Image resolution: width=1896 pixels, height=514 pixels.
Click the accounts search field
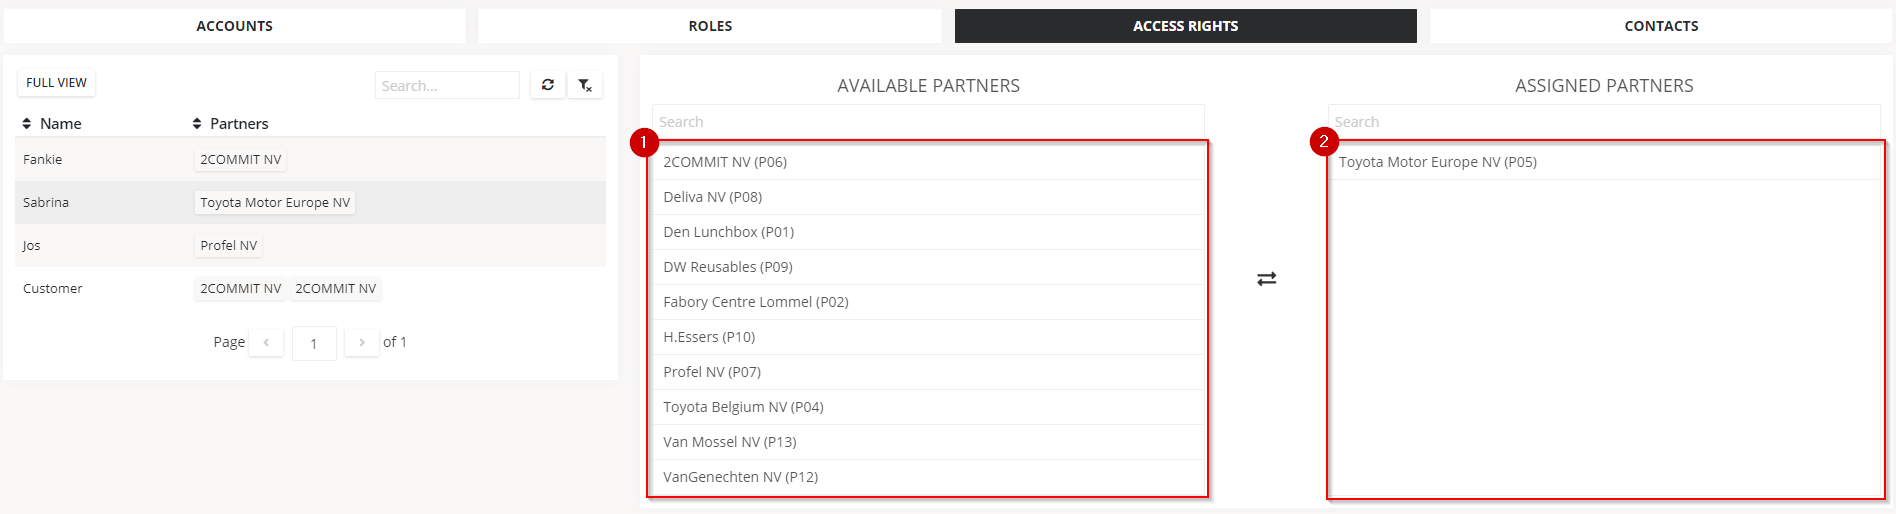(447, 85)
